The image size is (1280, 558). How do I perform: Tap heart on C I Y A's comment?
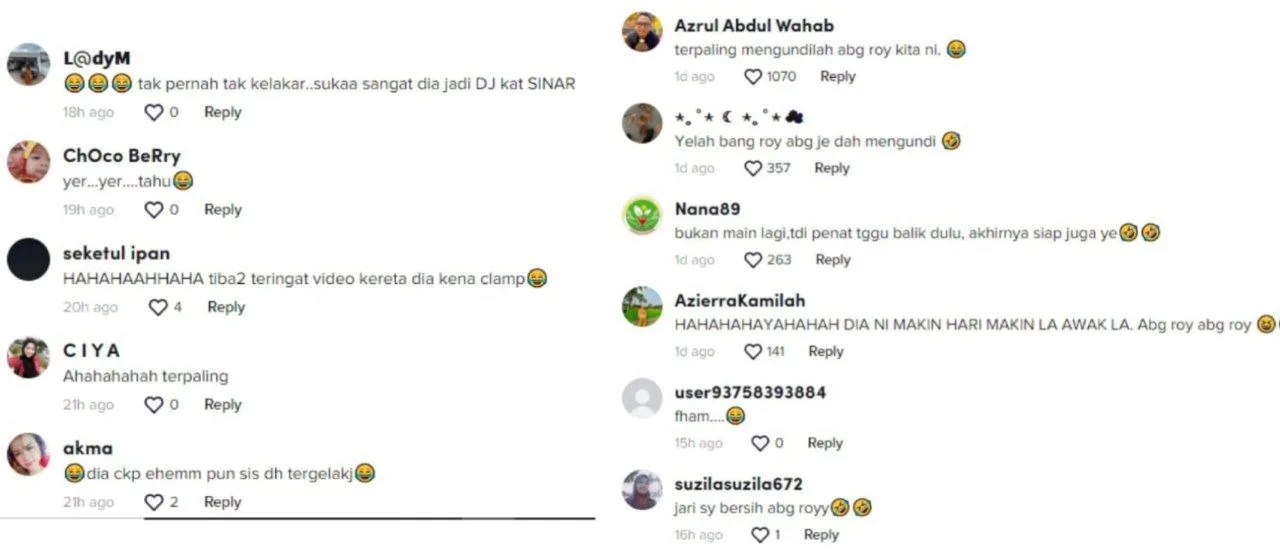point(154,405)
